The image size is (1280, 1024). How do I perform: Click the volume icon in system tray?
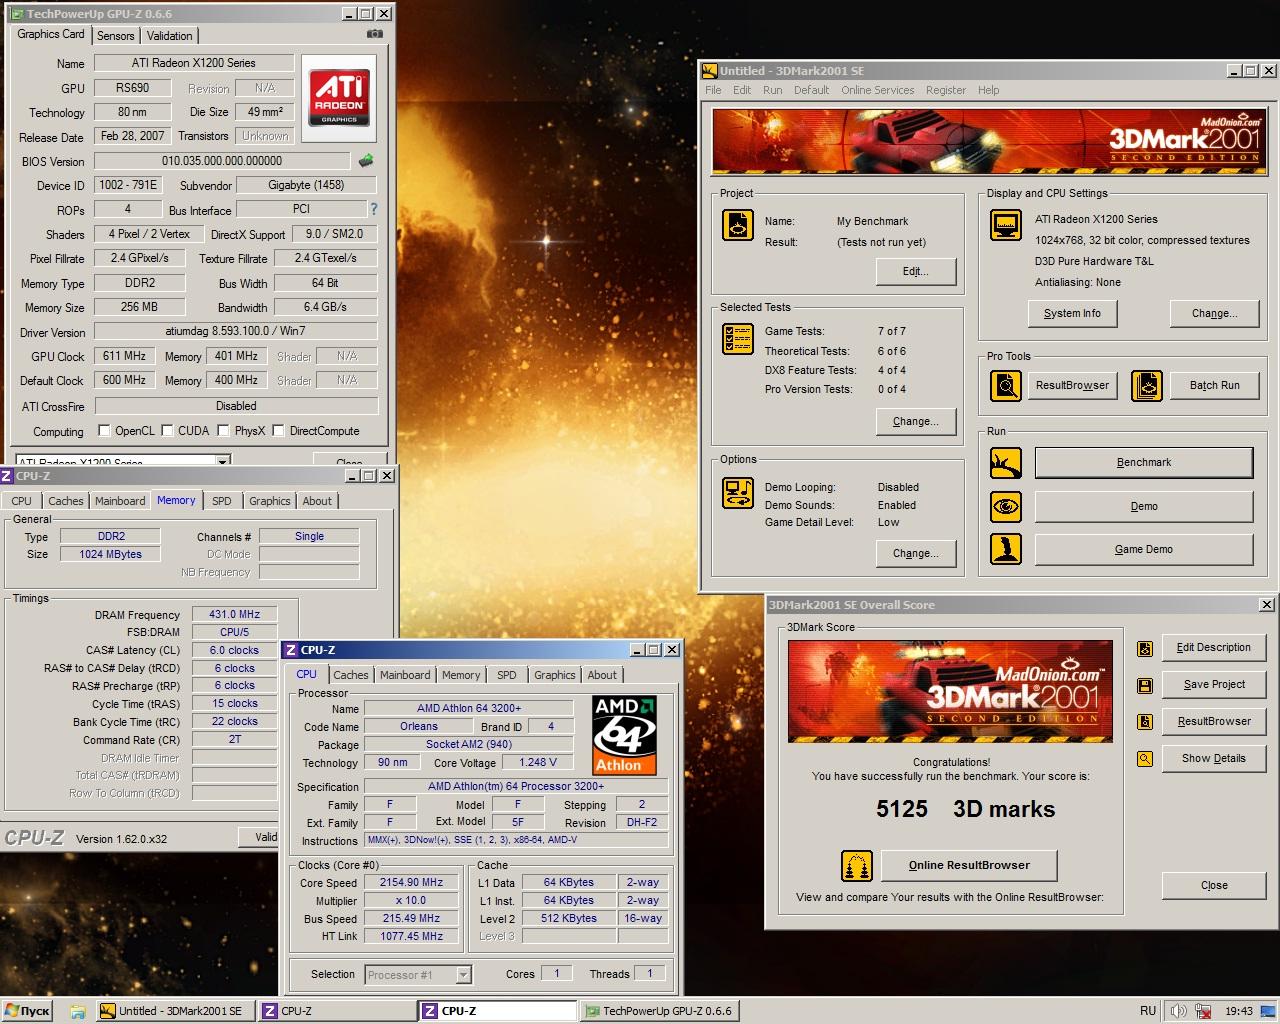(x=1179, y=1011)
